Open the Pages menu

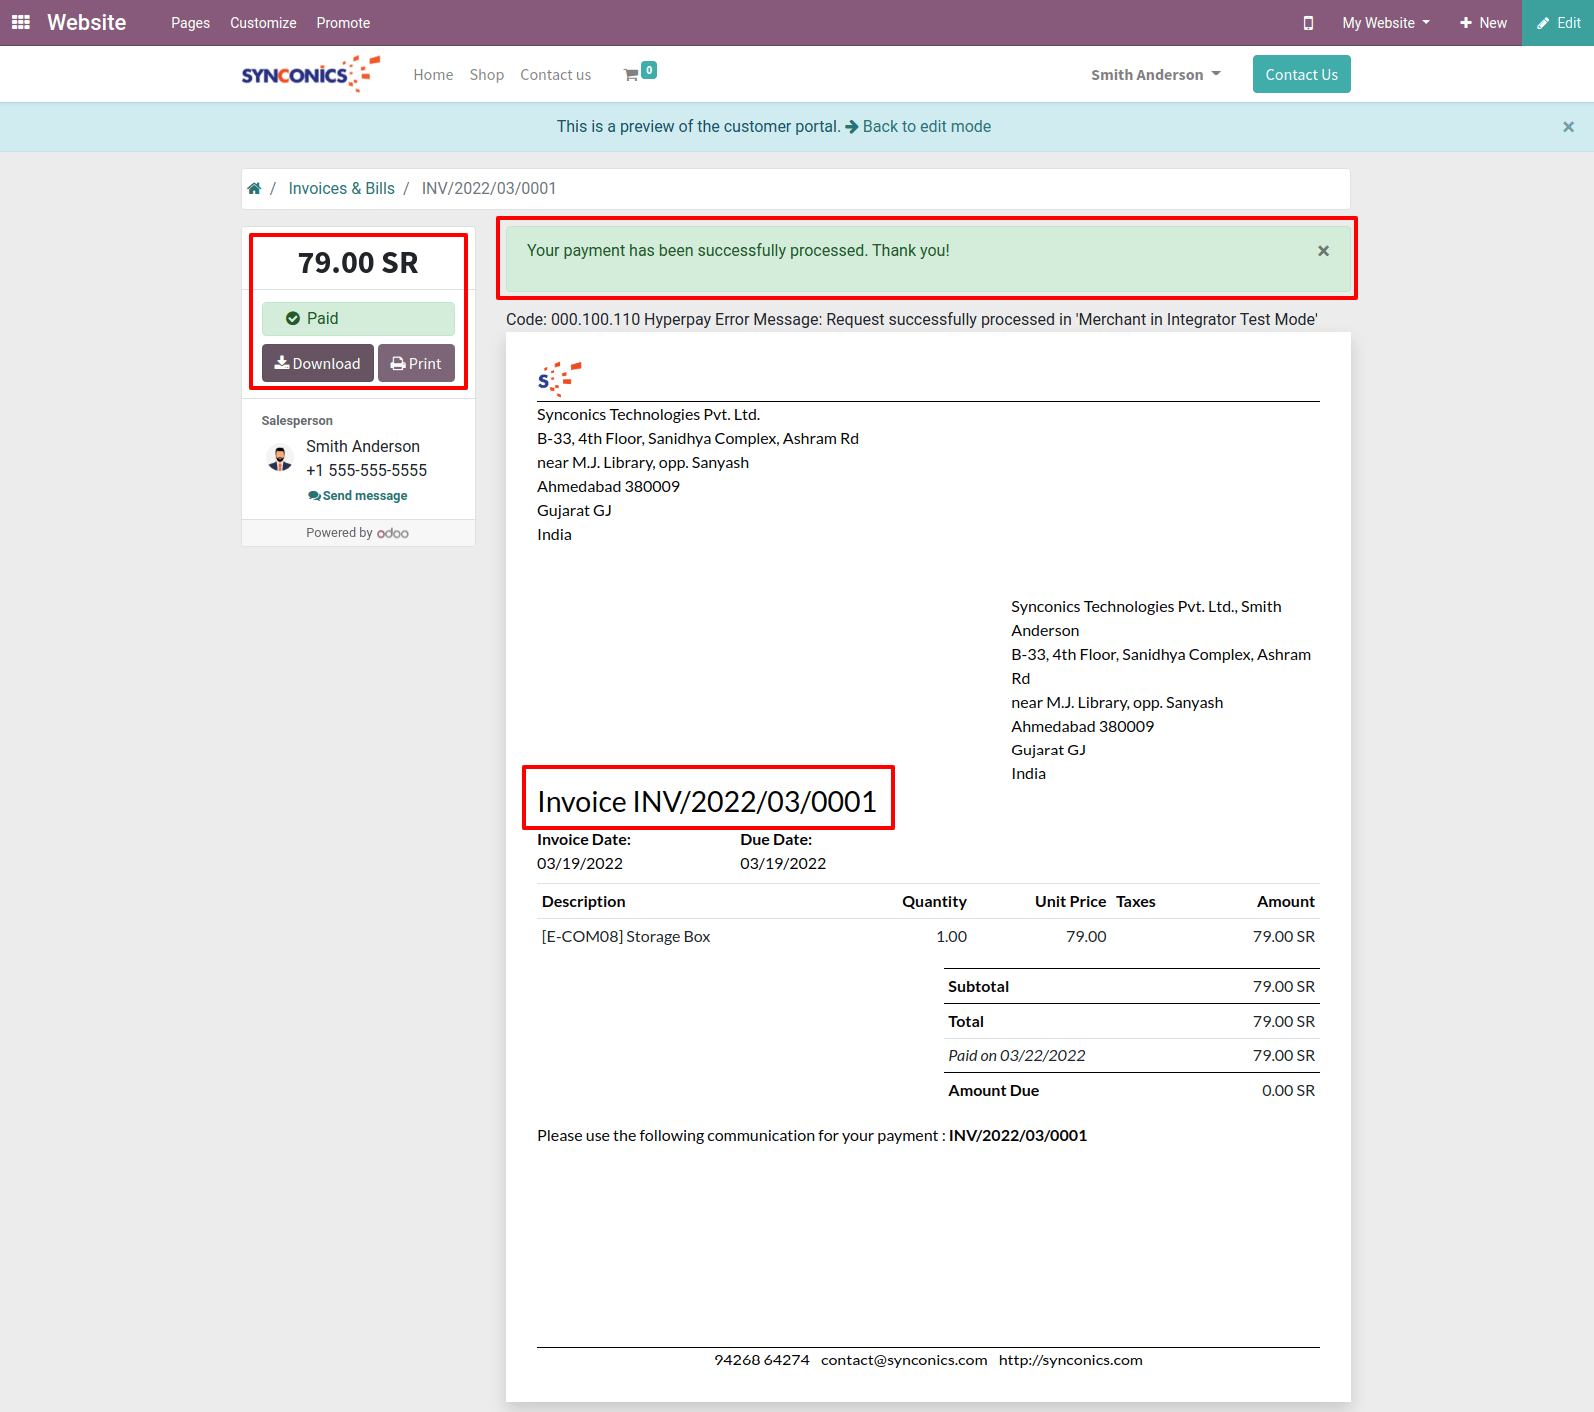click(190, 23)
